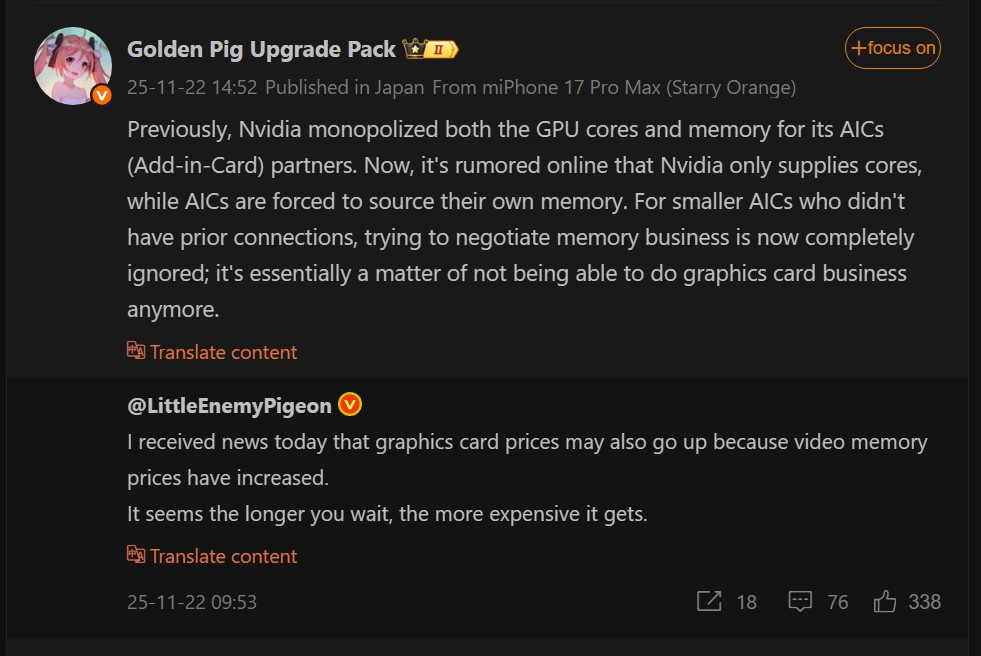Click the repost count '18'

[x=745, y=602]
